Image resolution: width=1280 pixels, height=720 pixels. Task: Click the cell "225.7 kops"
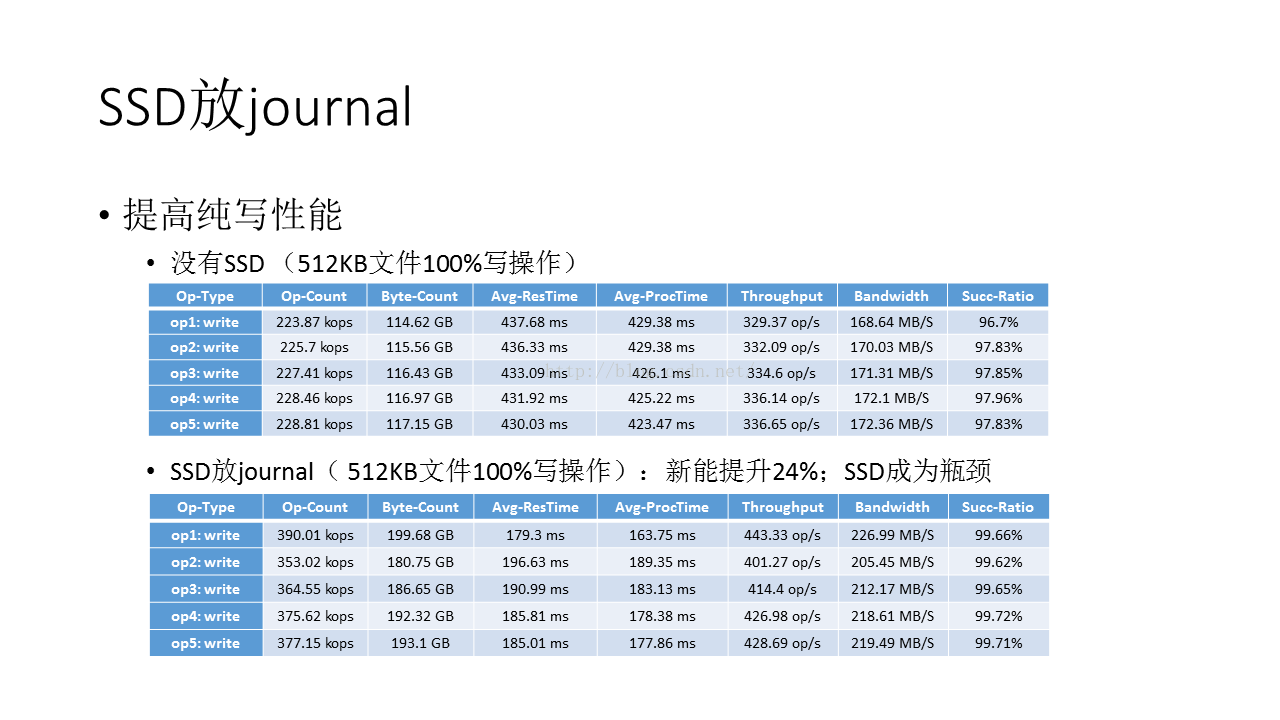click(x=314, y=347)
